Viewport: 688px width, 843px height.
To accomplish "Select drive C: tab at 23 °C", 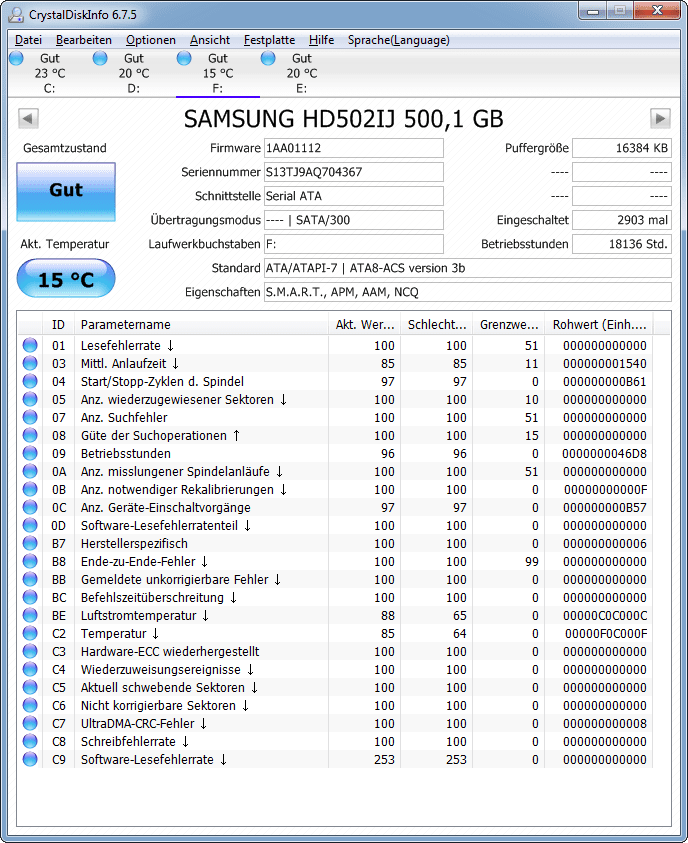I will pyautogui.click(x=50, y=73).
